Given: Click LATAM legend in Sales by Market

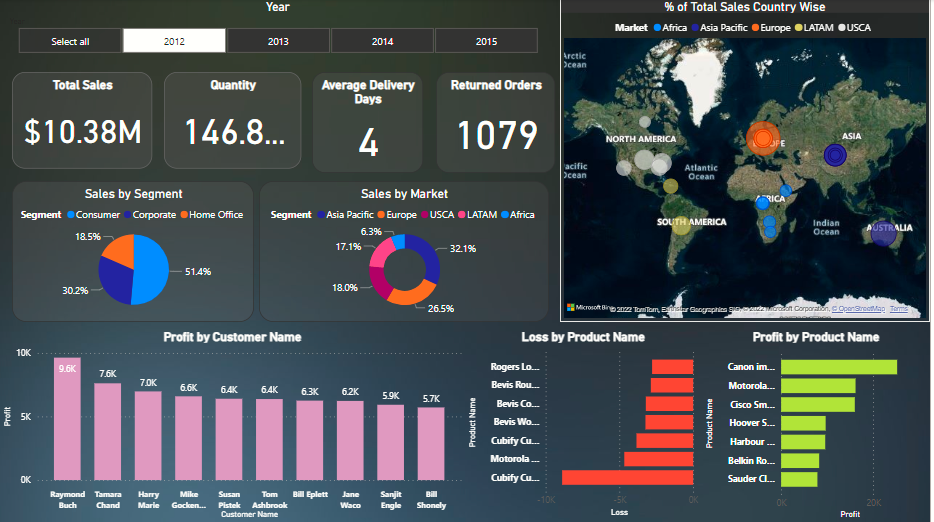Looking at the screenshot, I should tap(478, 215).
